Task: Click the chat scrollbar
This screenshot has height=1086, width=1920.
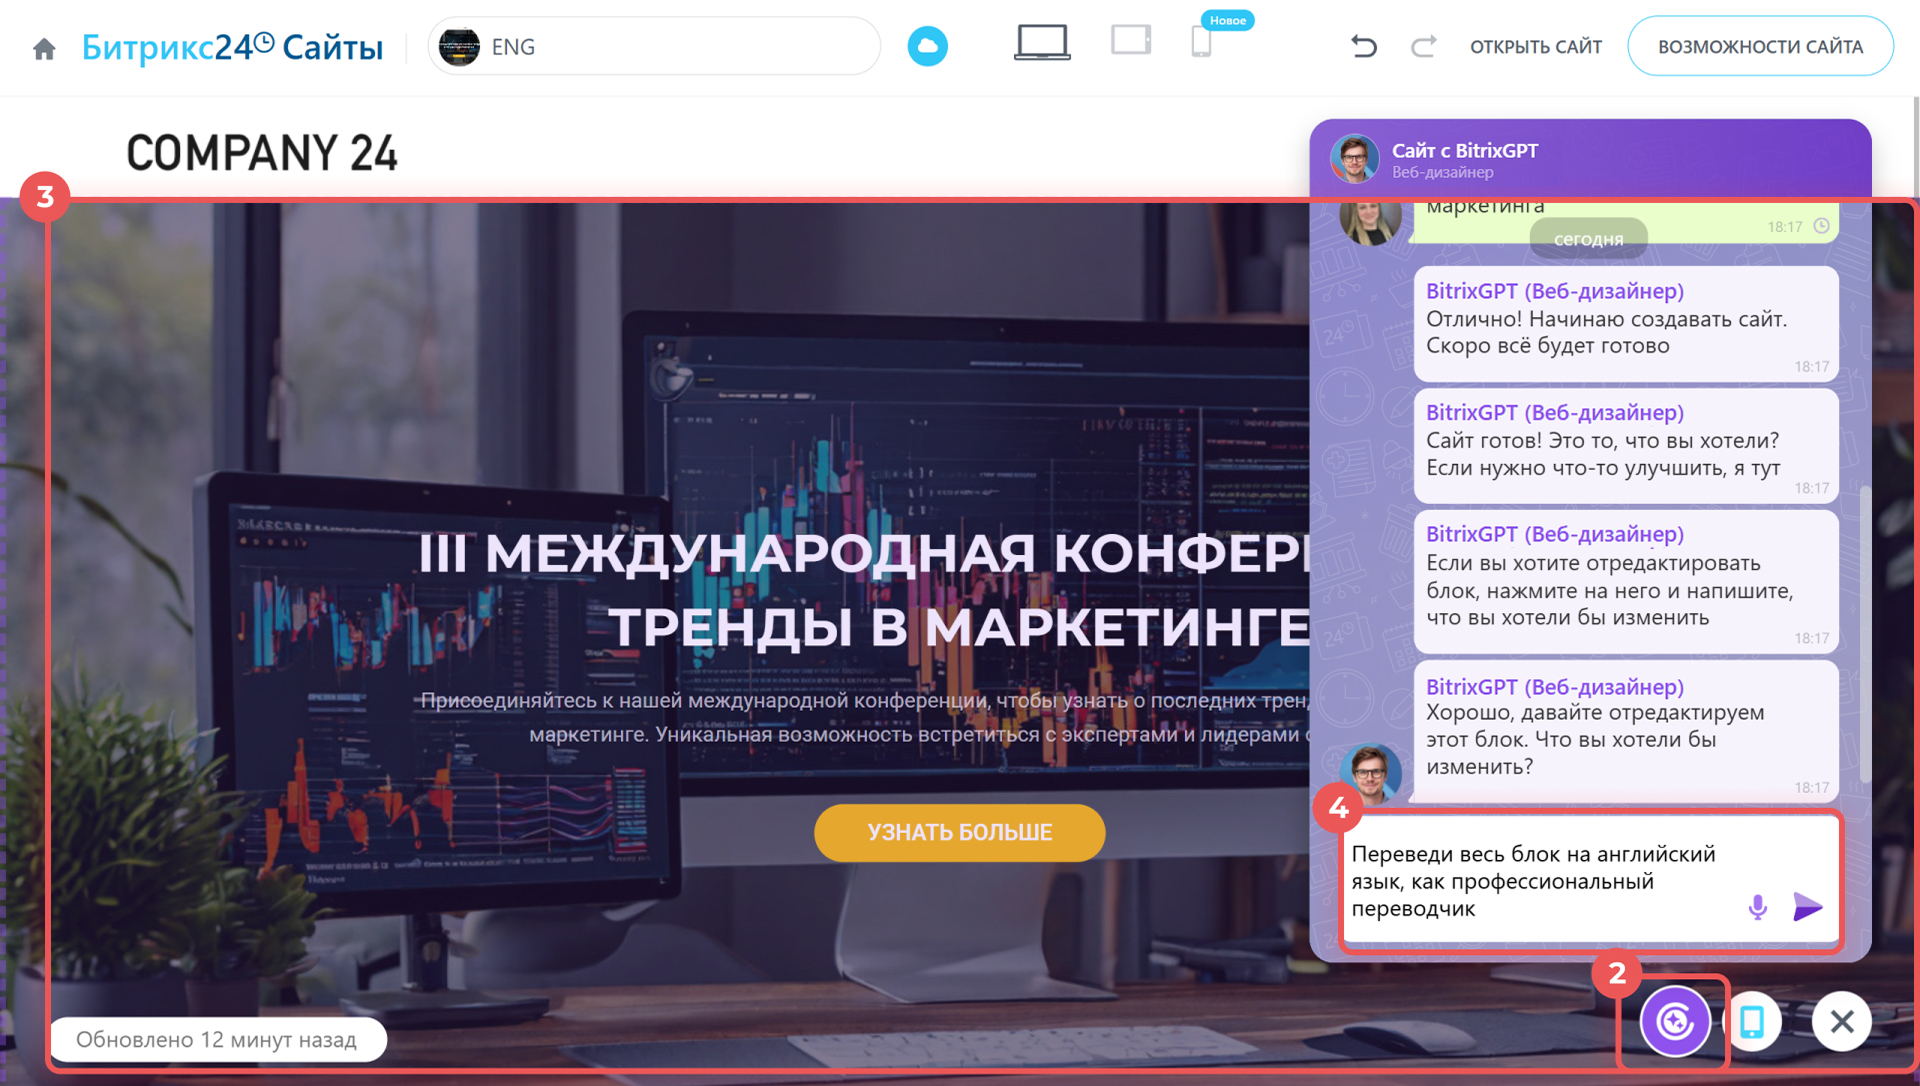Action: [x=1864, y=635]
